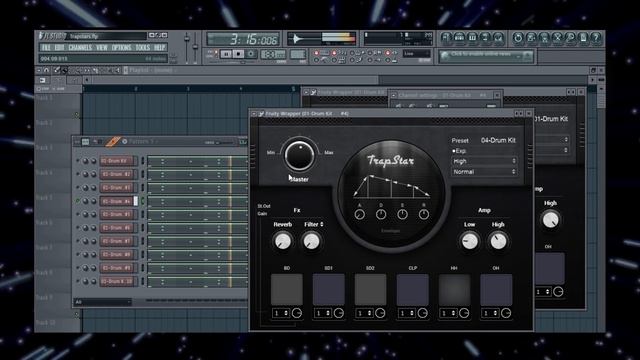
Task: Click the envelope Decay (D) knob
Action: pos(381,214)
